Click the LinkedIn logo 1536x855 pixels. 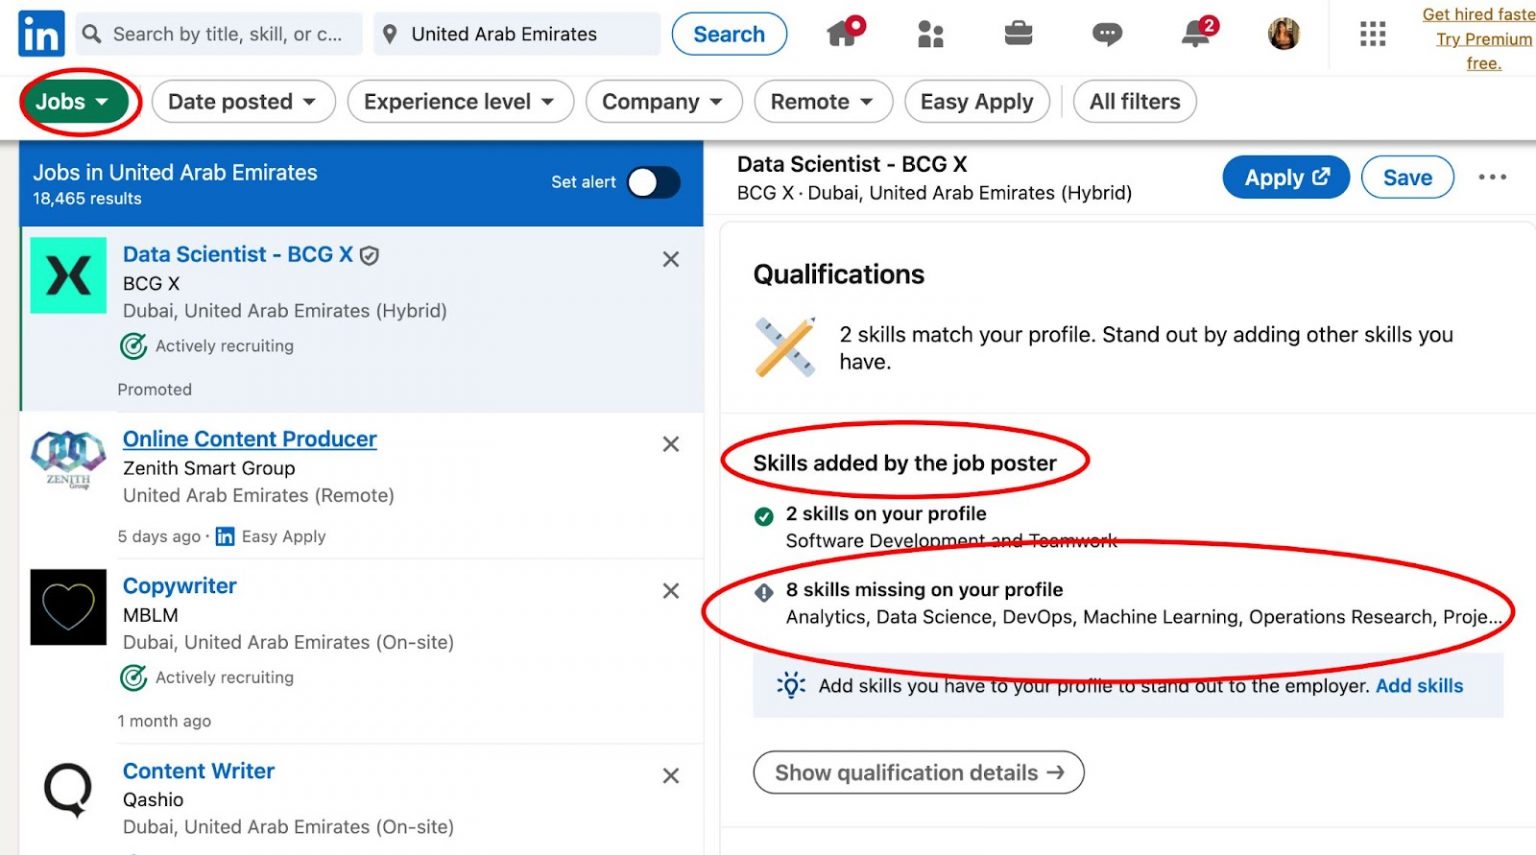(x=40, y=33)
